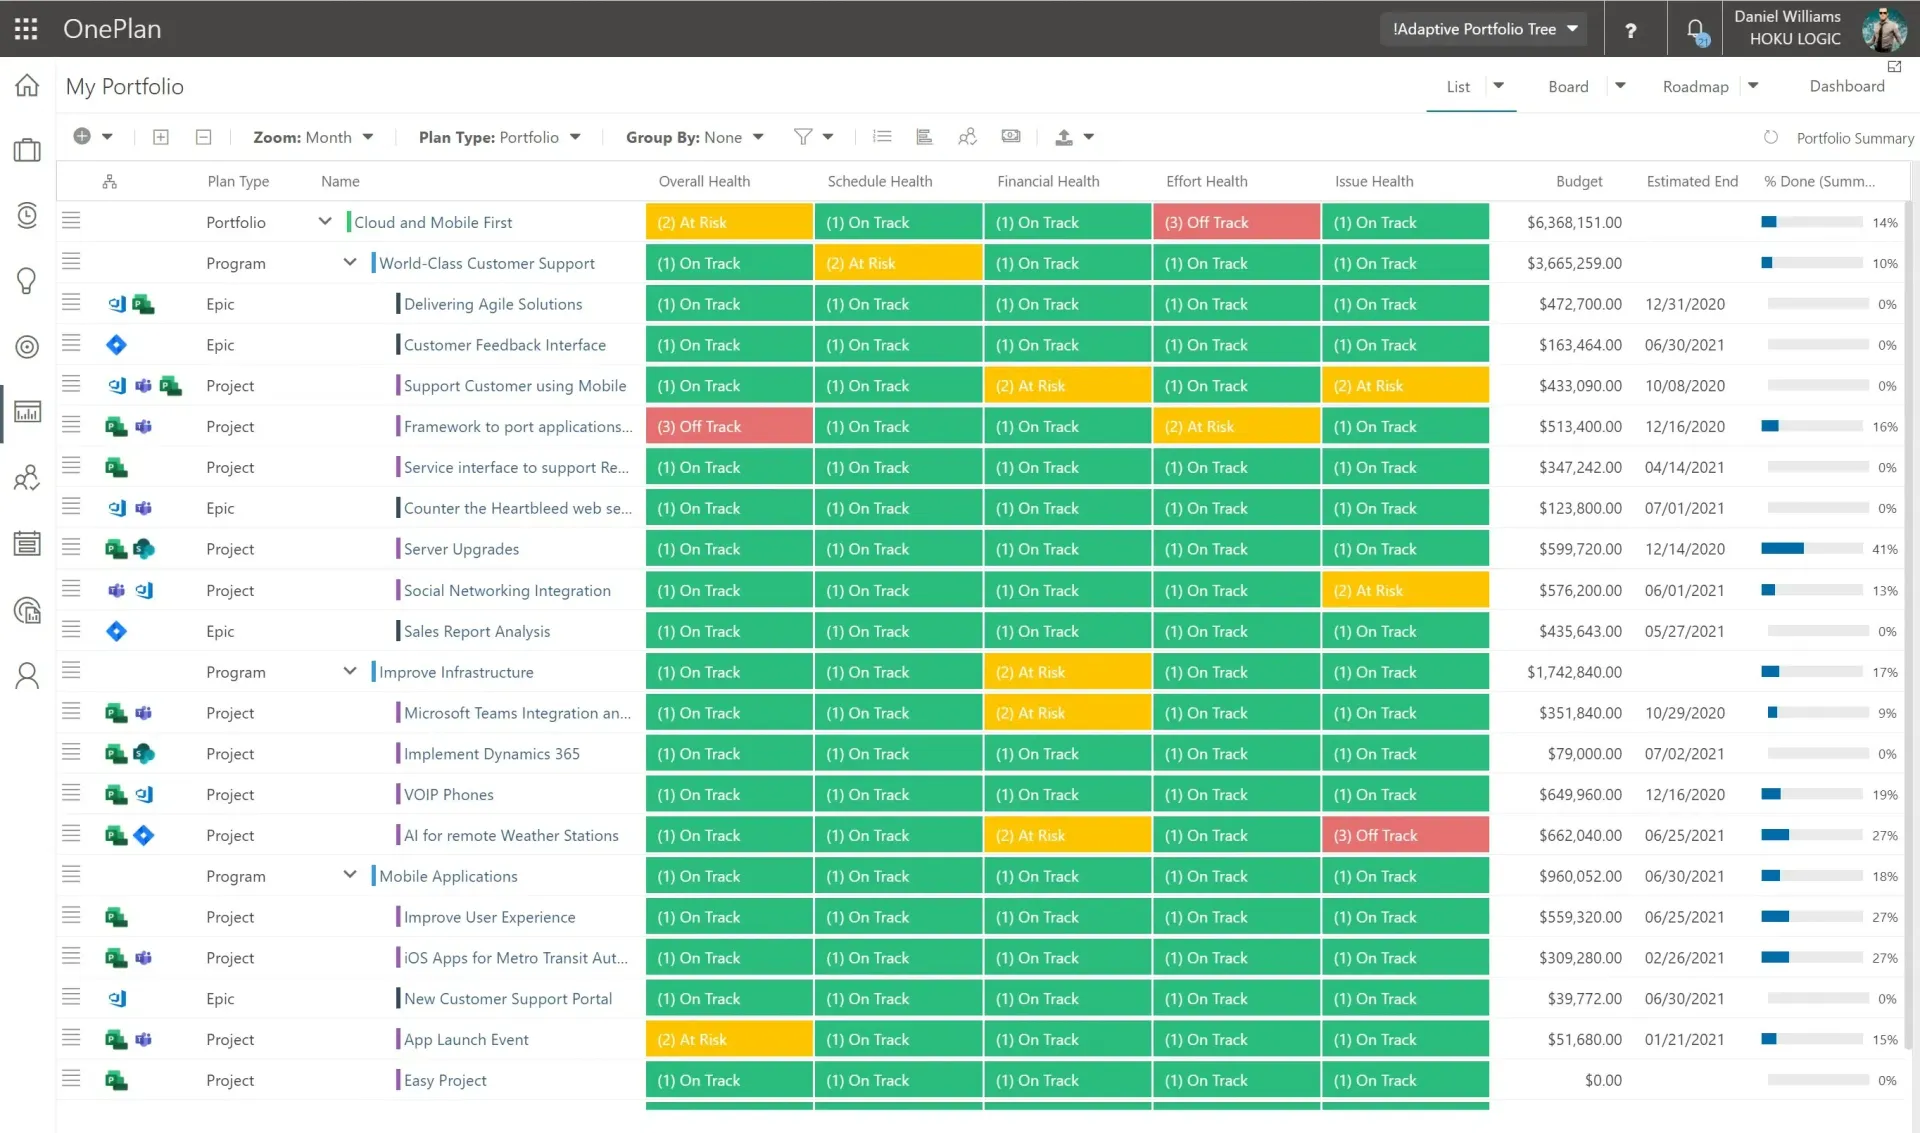1920x1133 pixels.
Task: Click the export upload icon in toolbar
Action: tap(1064, 137)
